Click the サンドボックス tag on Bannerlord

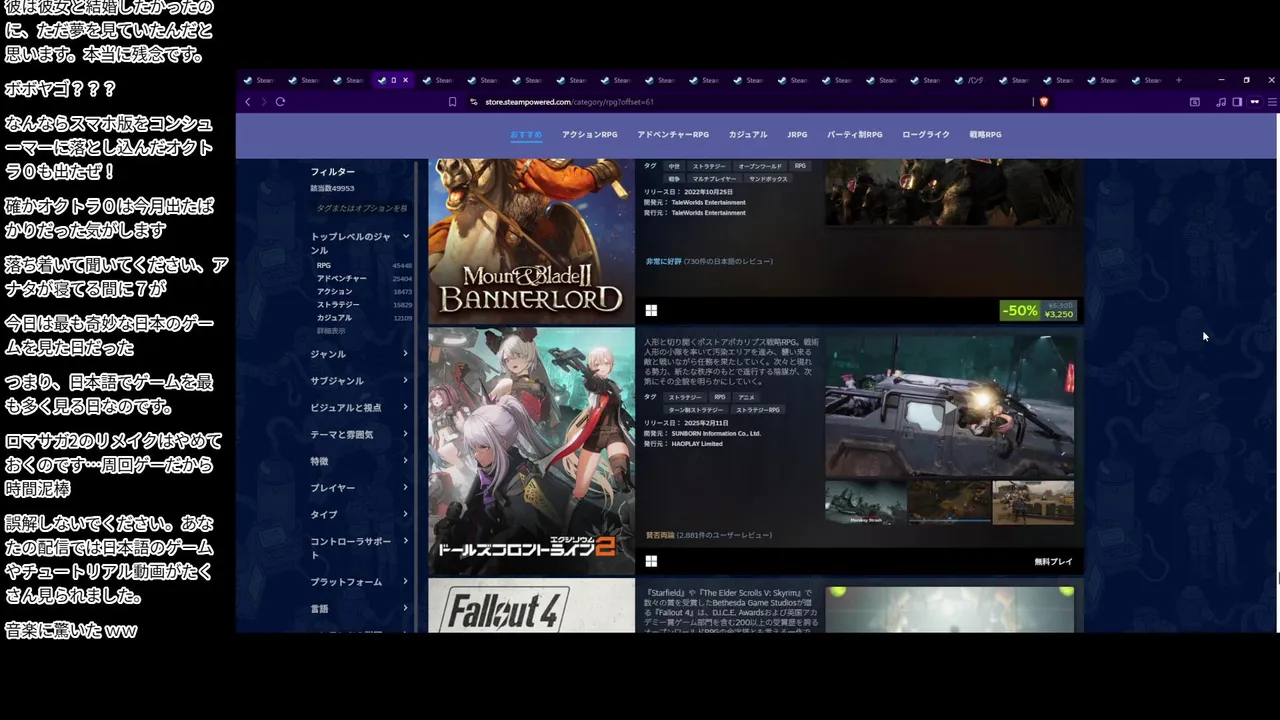(768, 179)
